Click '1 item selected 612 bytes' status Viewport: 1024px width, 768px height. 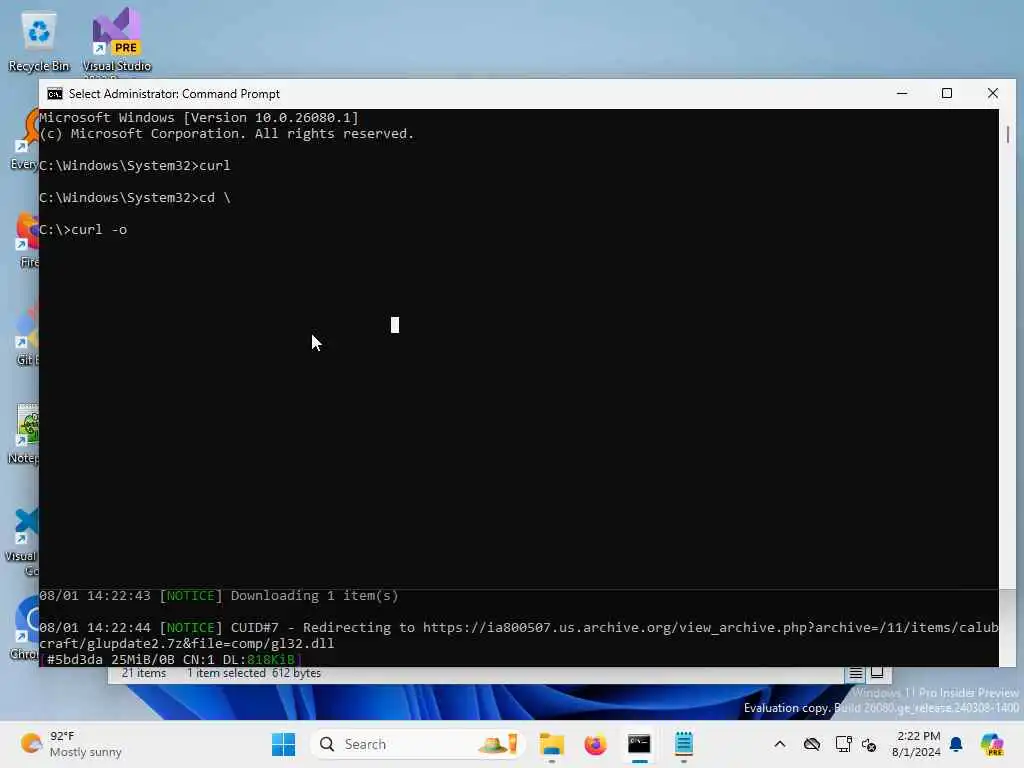pos(254,673)
